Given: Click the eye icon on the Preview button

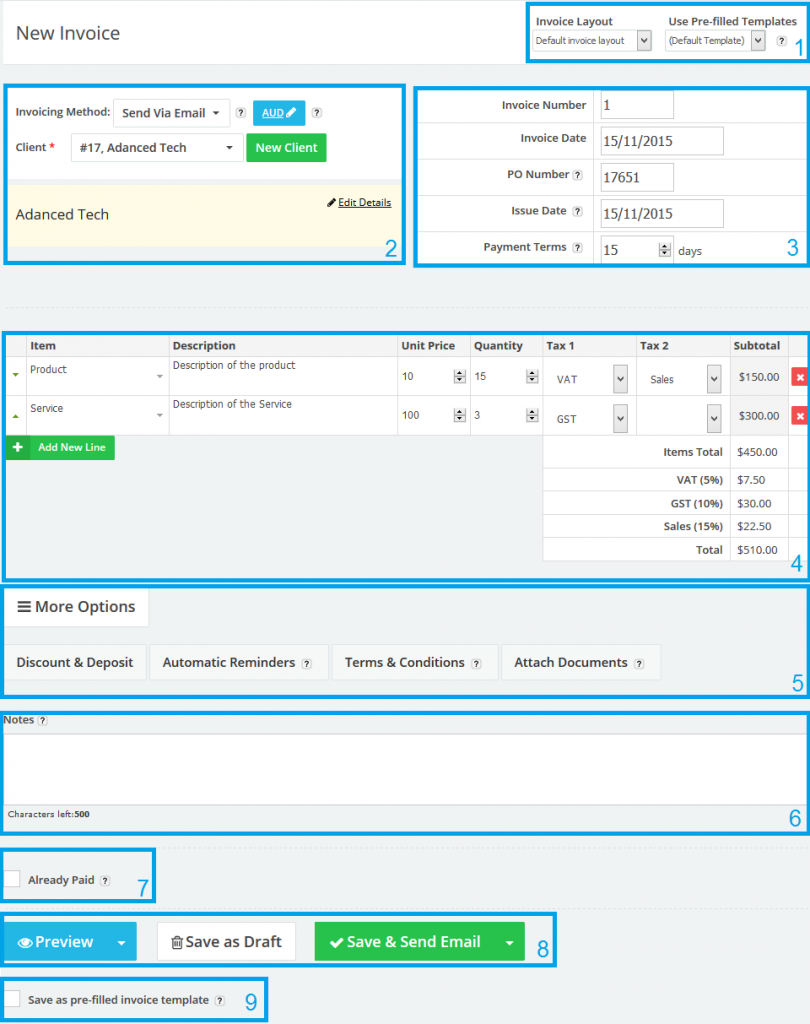Looking at the screenshot, I should pos(26,940).
